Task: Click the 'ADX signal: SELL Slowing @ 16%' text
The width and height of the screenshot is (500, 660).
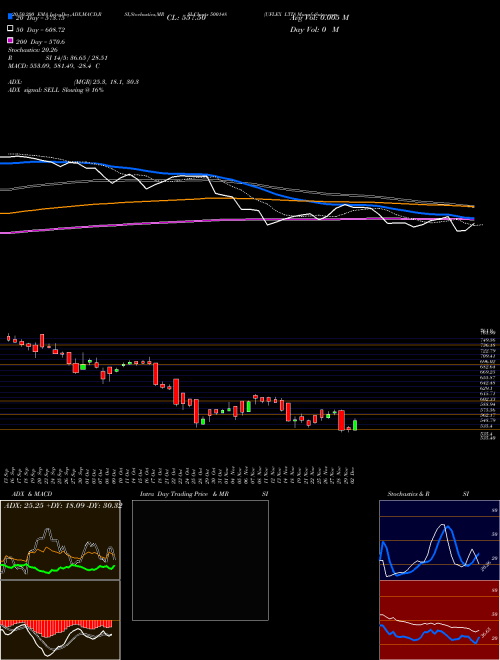Action: [56, 90]
